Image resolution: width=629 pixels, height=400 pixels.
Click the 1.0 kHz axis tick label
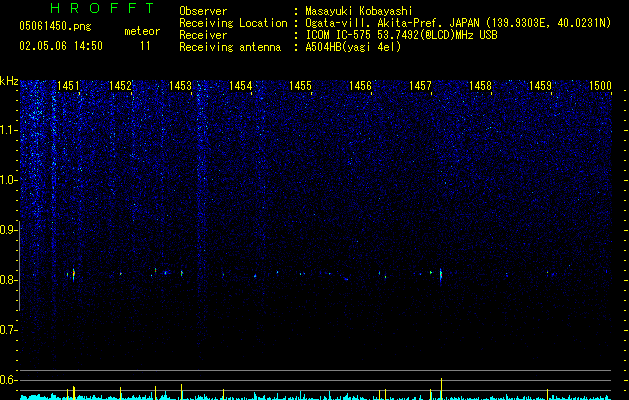[x=8, y=180]
